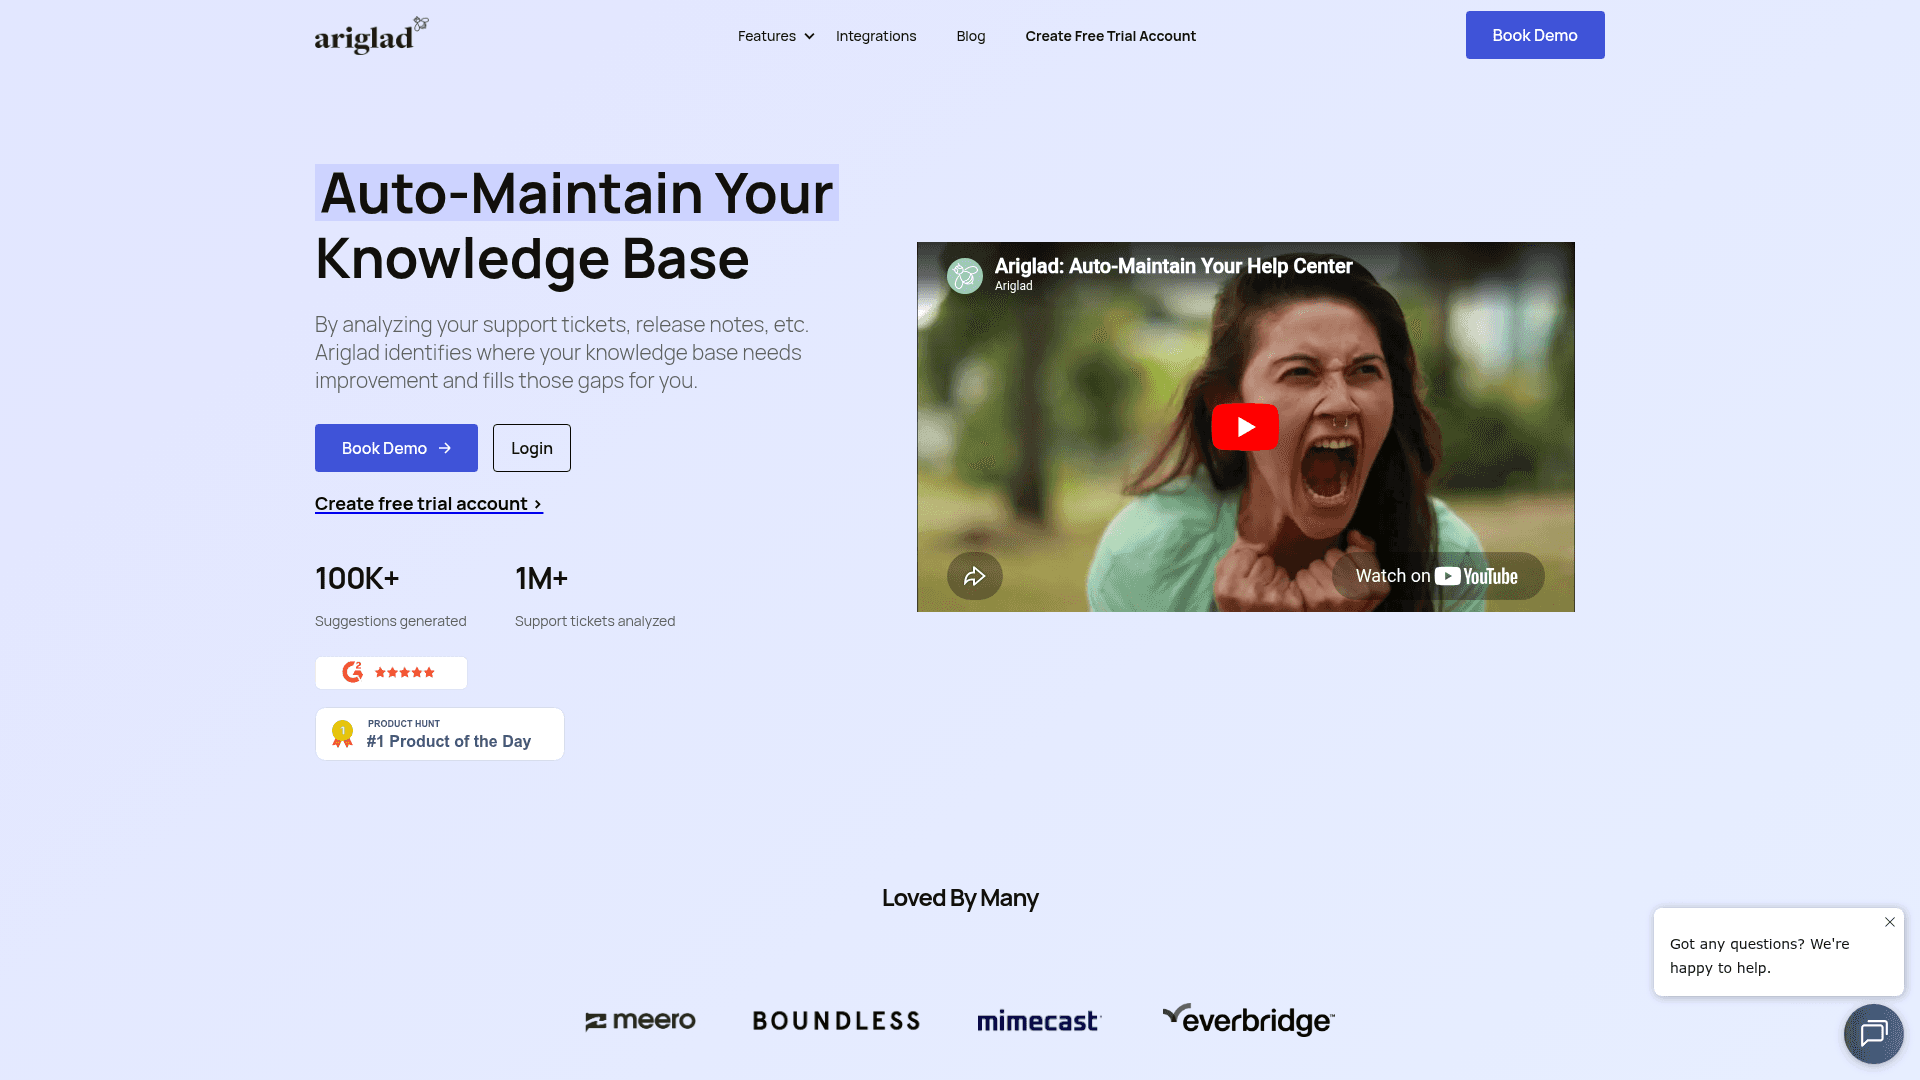Click the Ariglad channel avatar on video
1920x1080 pixels.
tap(965, 276)
